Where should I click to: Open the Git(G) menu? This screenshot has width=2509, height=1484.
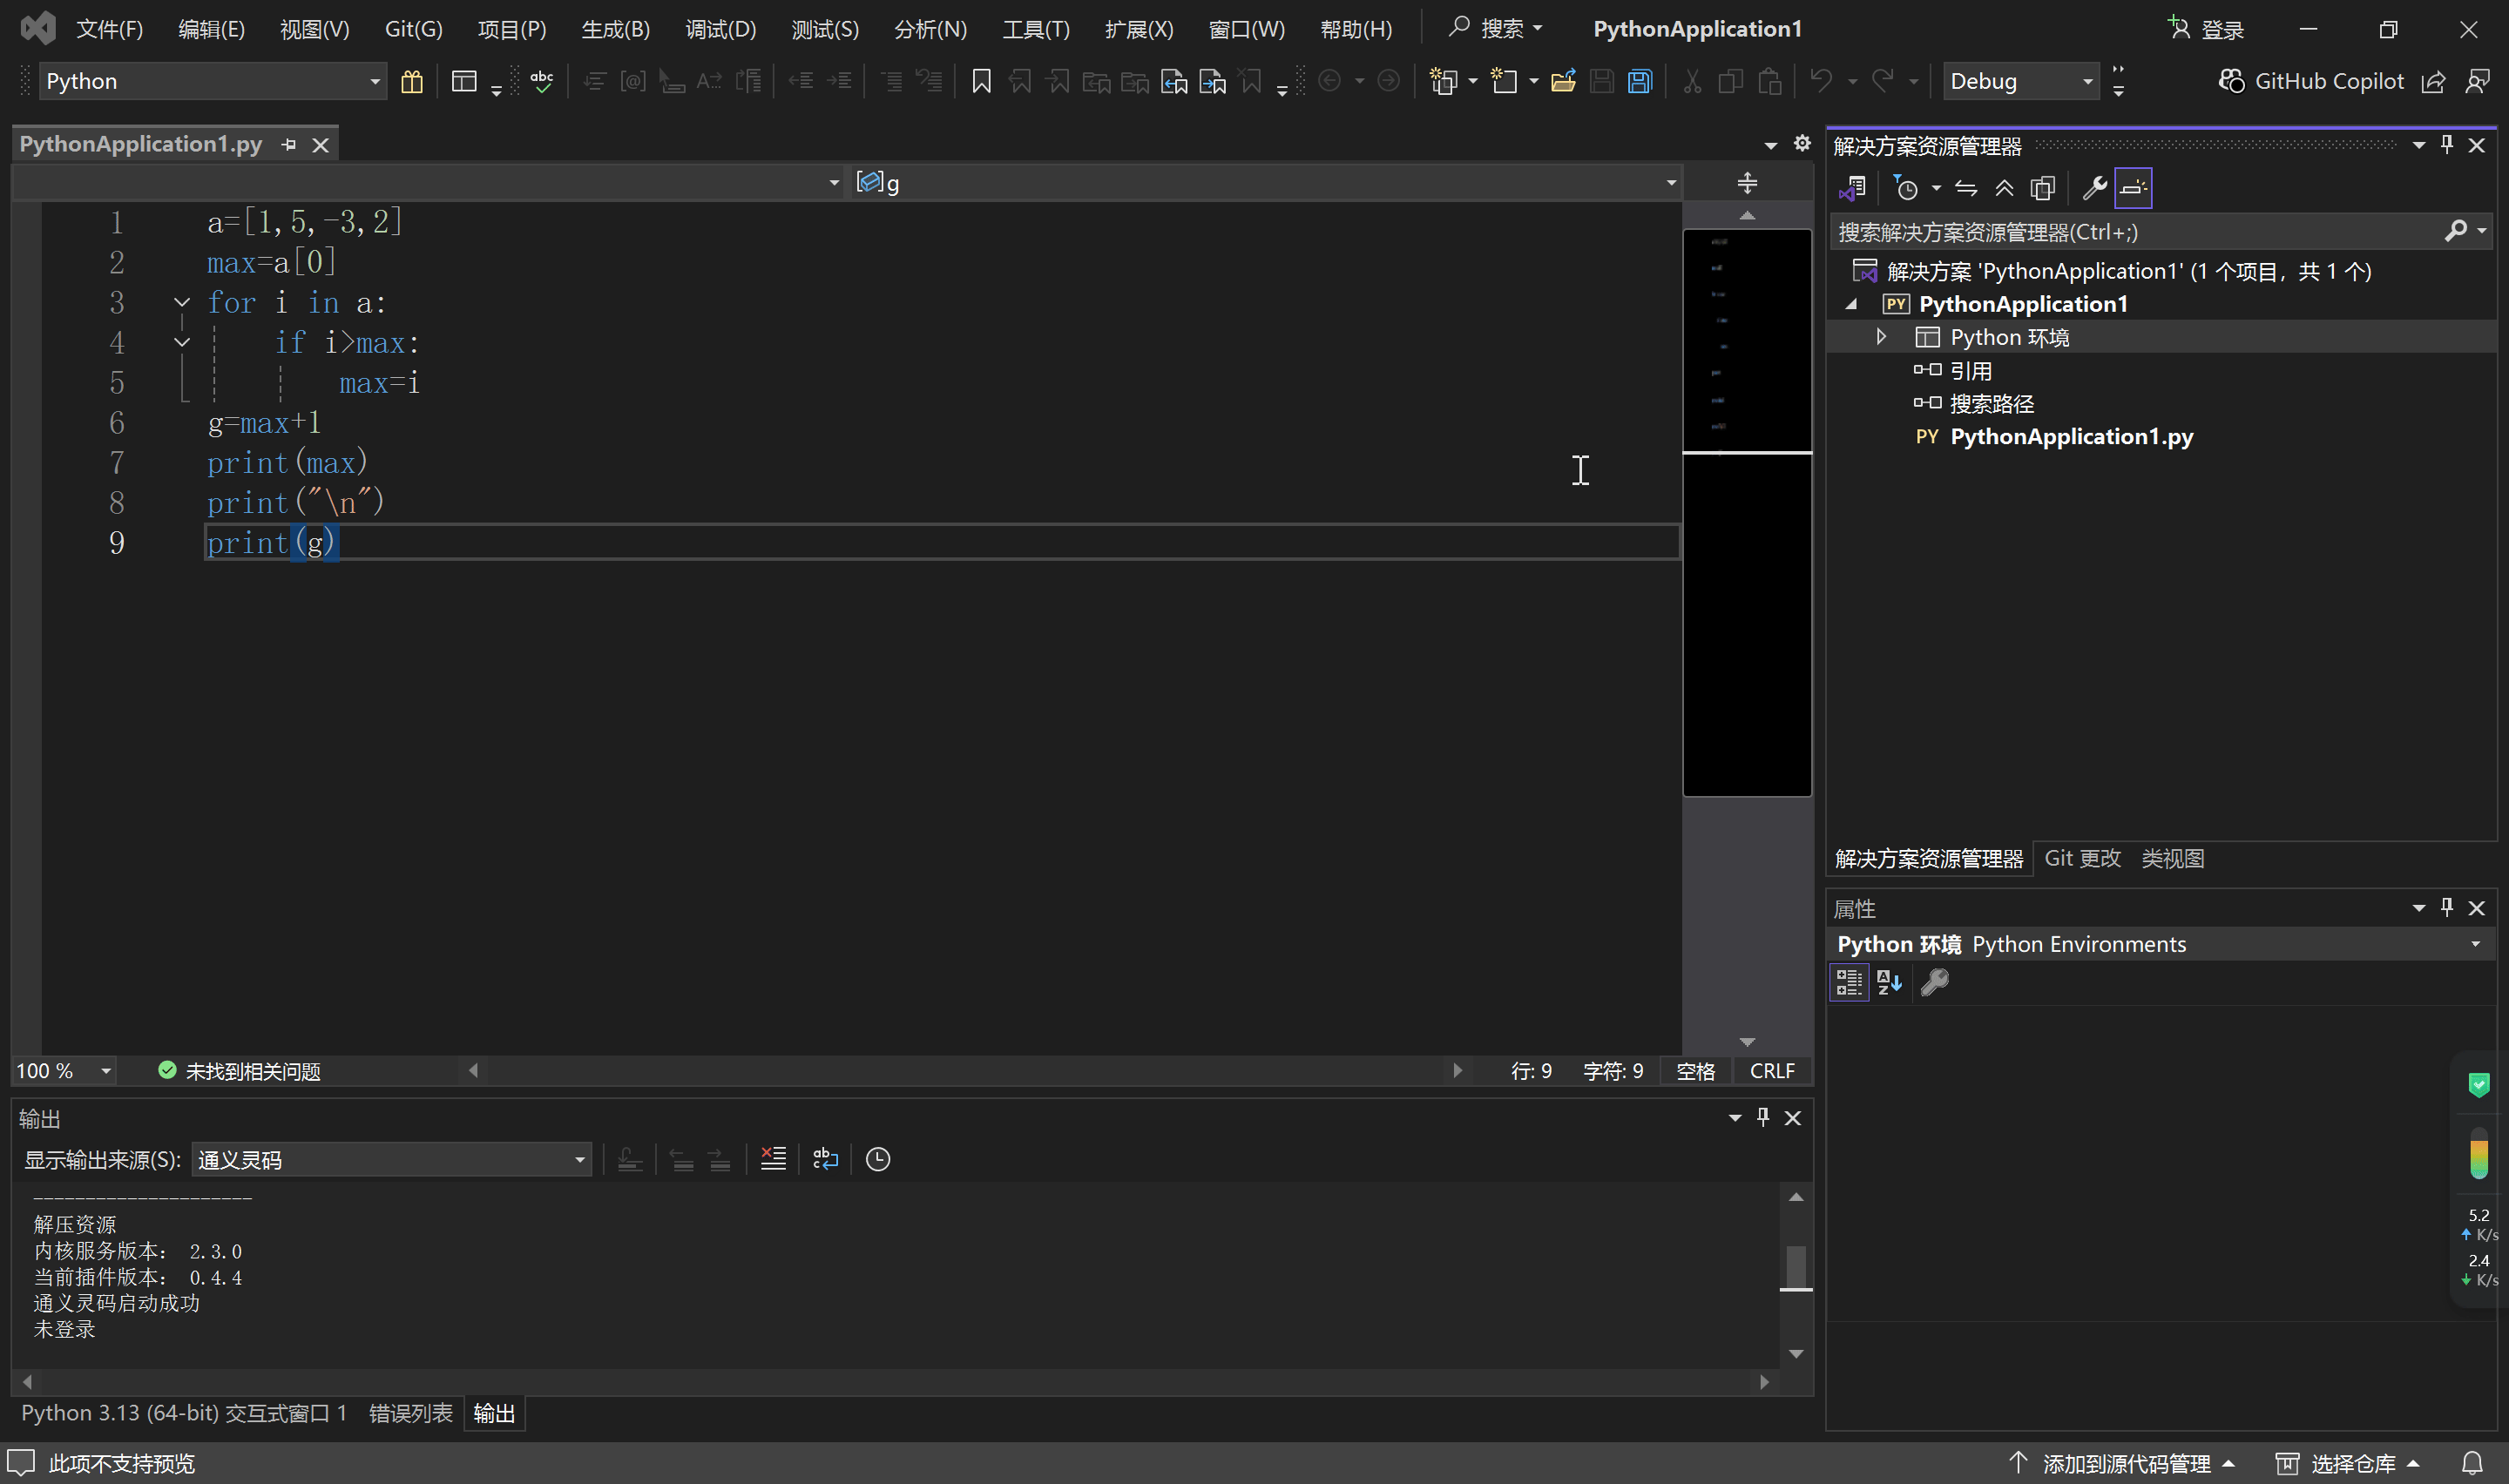coord(413,29)
